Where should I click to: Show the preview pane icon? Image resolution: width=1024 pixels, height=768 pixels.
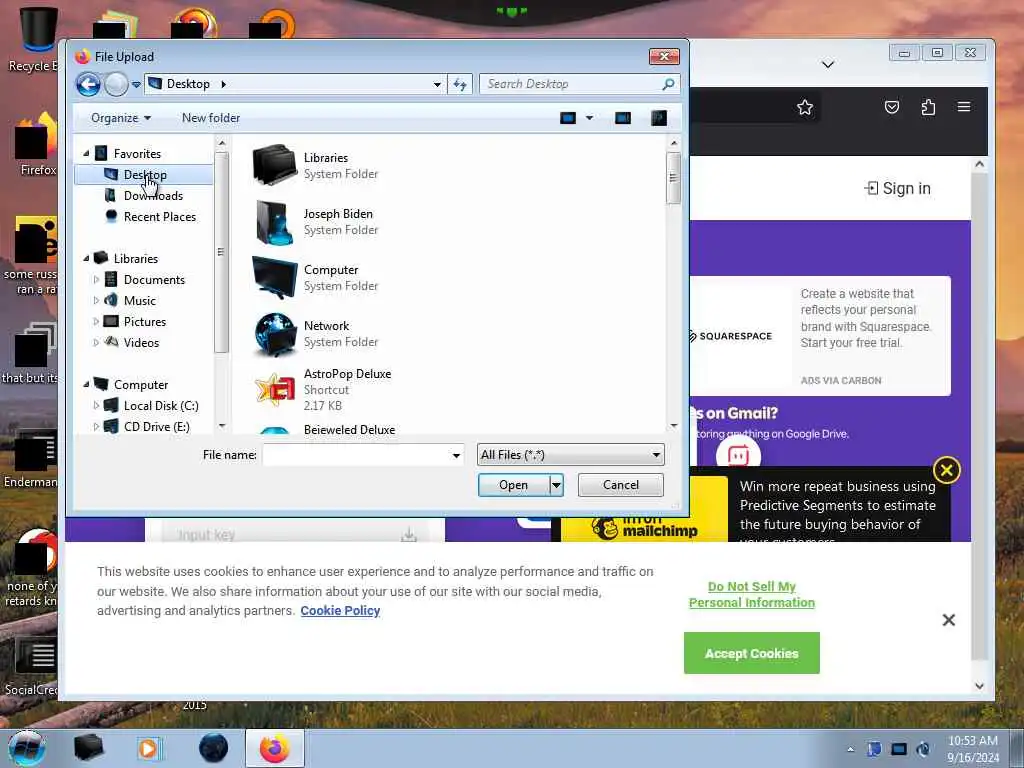click(623, 118)
